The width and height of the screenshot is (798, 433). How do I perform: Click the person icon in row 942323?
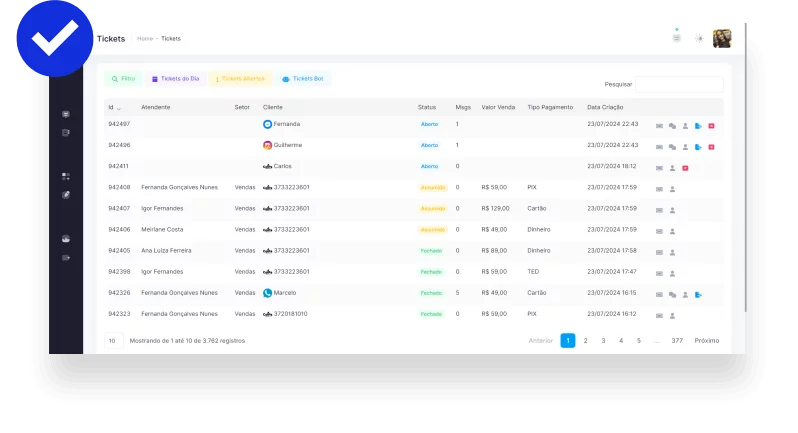click(x=672, y=316)
